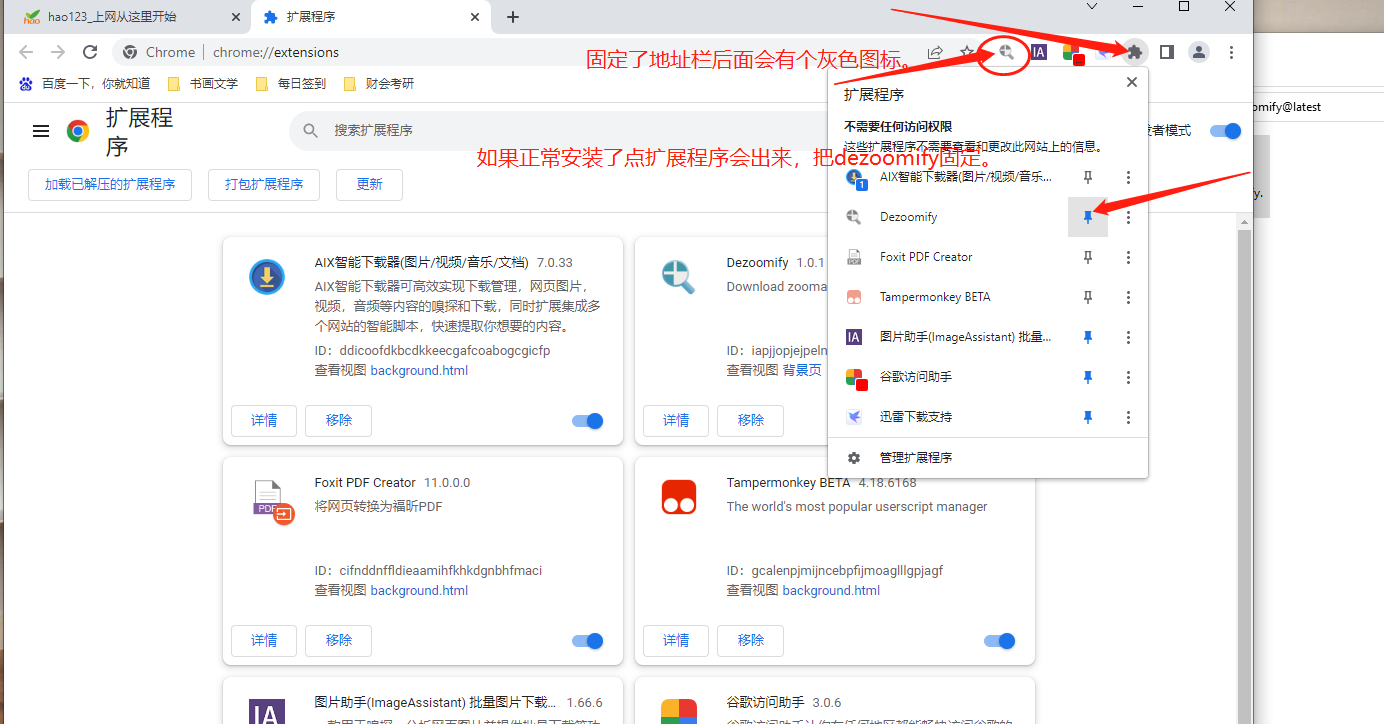Disable the AIX智能下载器 extension switch

[588, 421]
